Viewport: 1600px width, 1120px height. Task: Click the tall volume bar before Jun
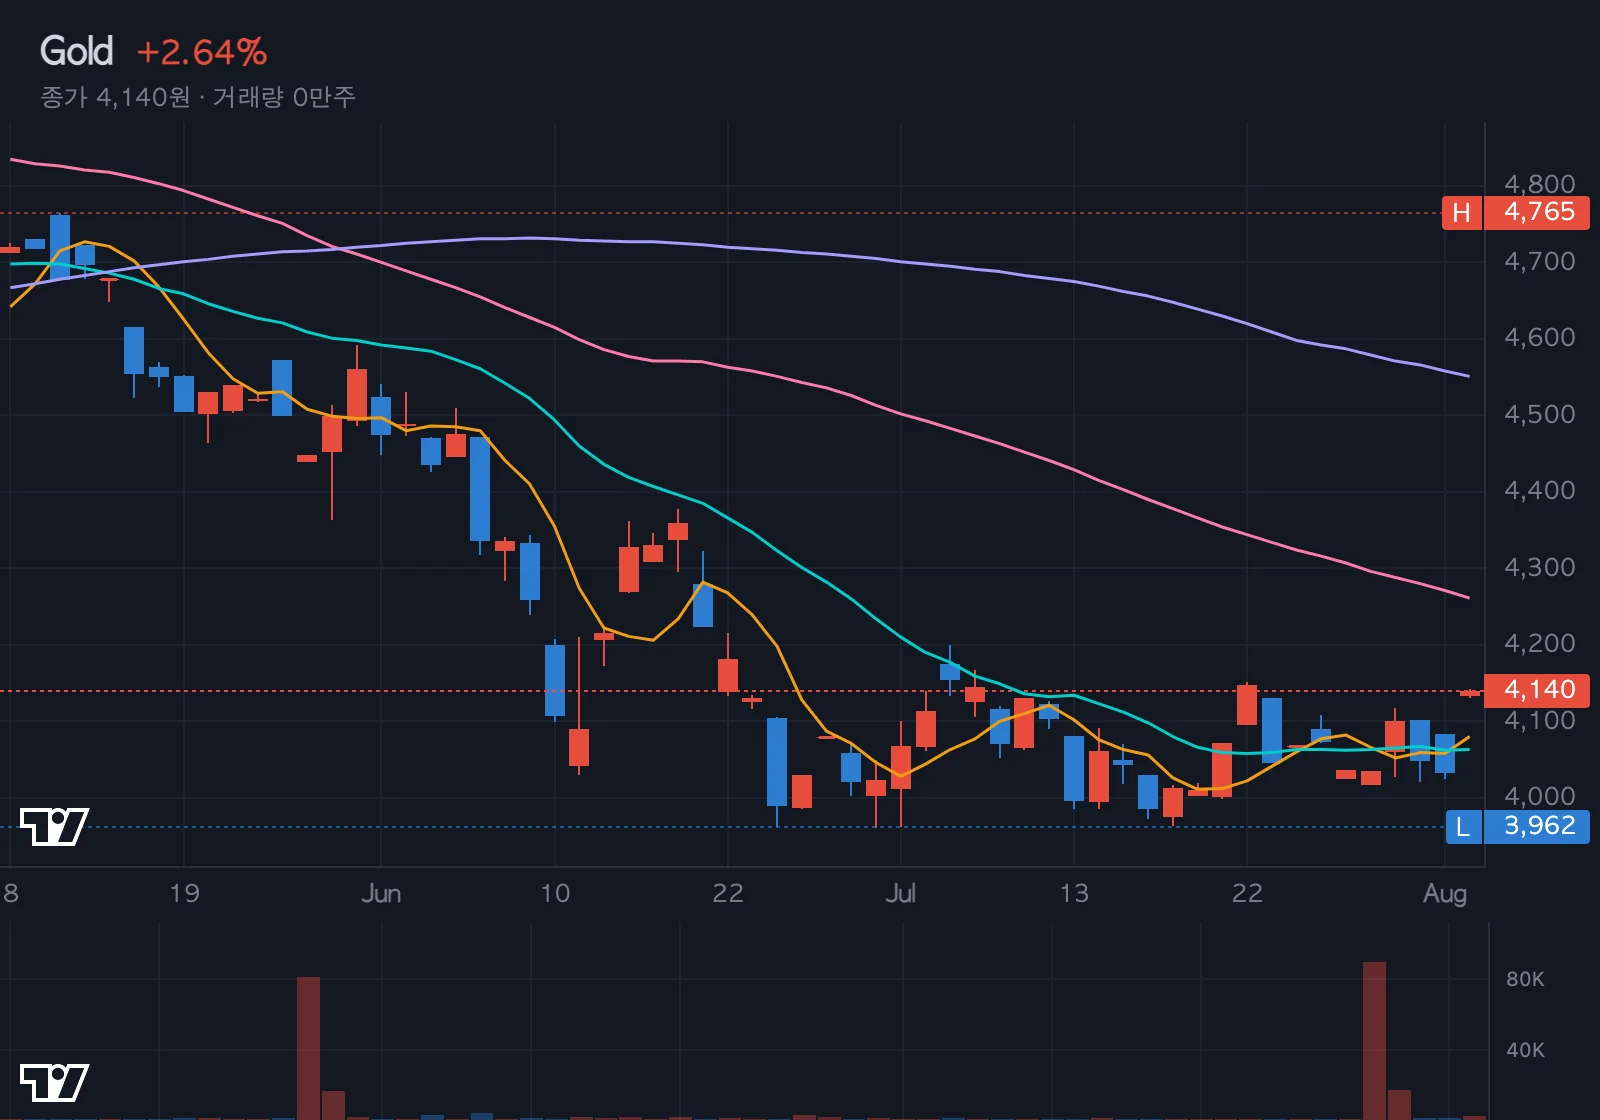[x=308, y=1048]
